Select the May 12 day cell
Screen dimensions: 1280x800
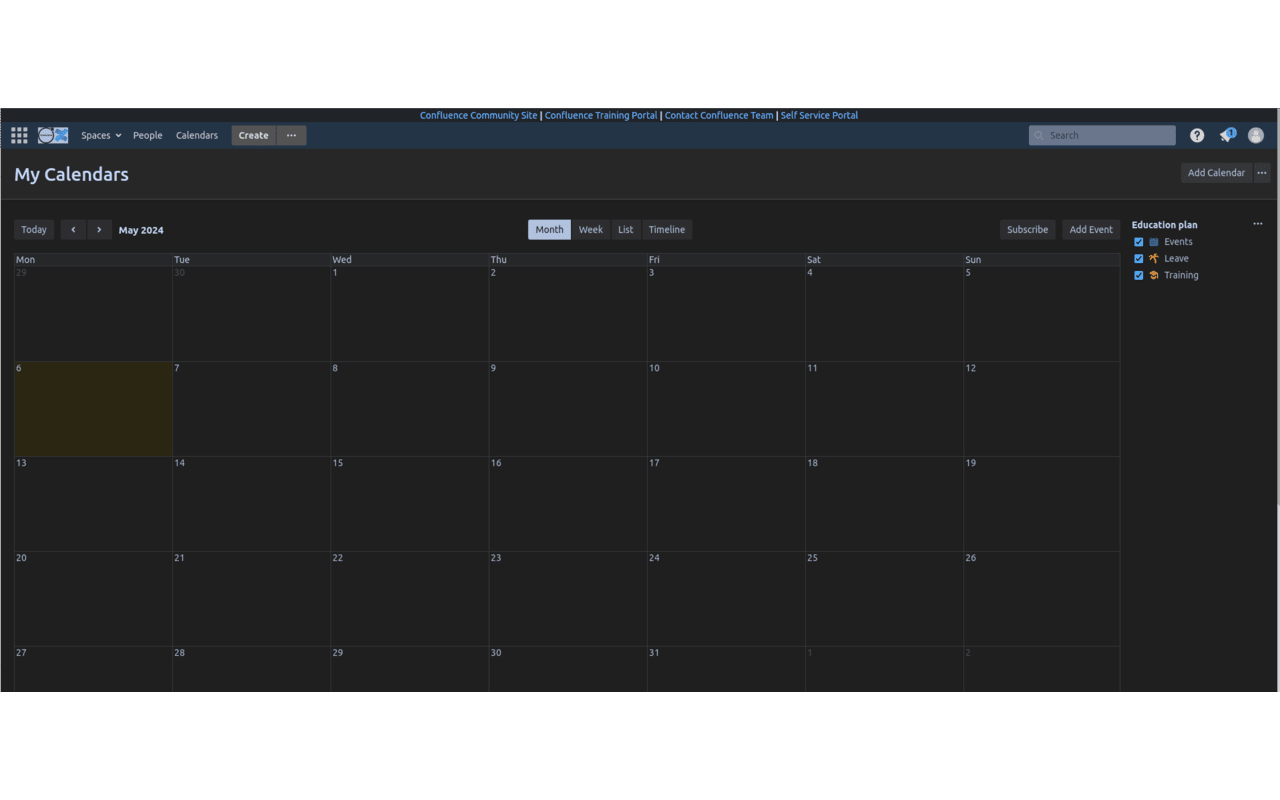[1042, 409]
